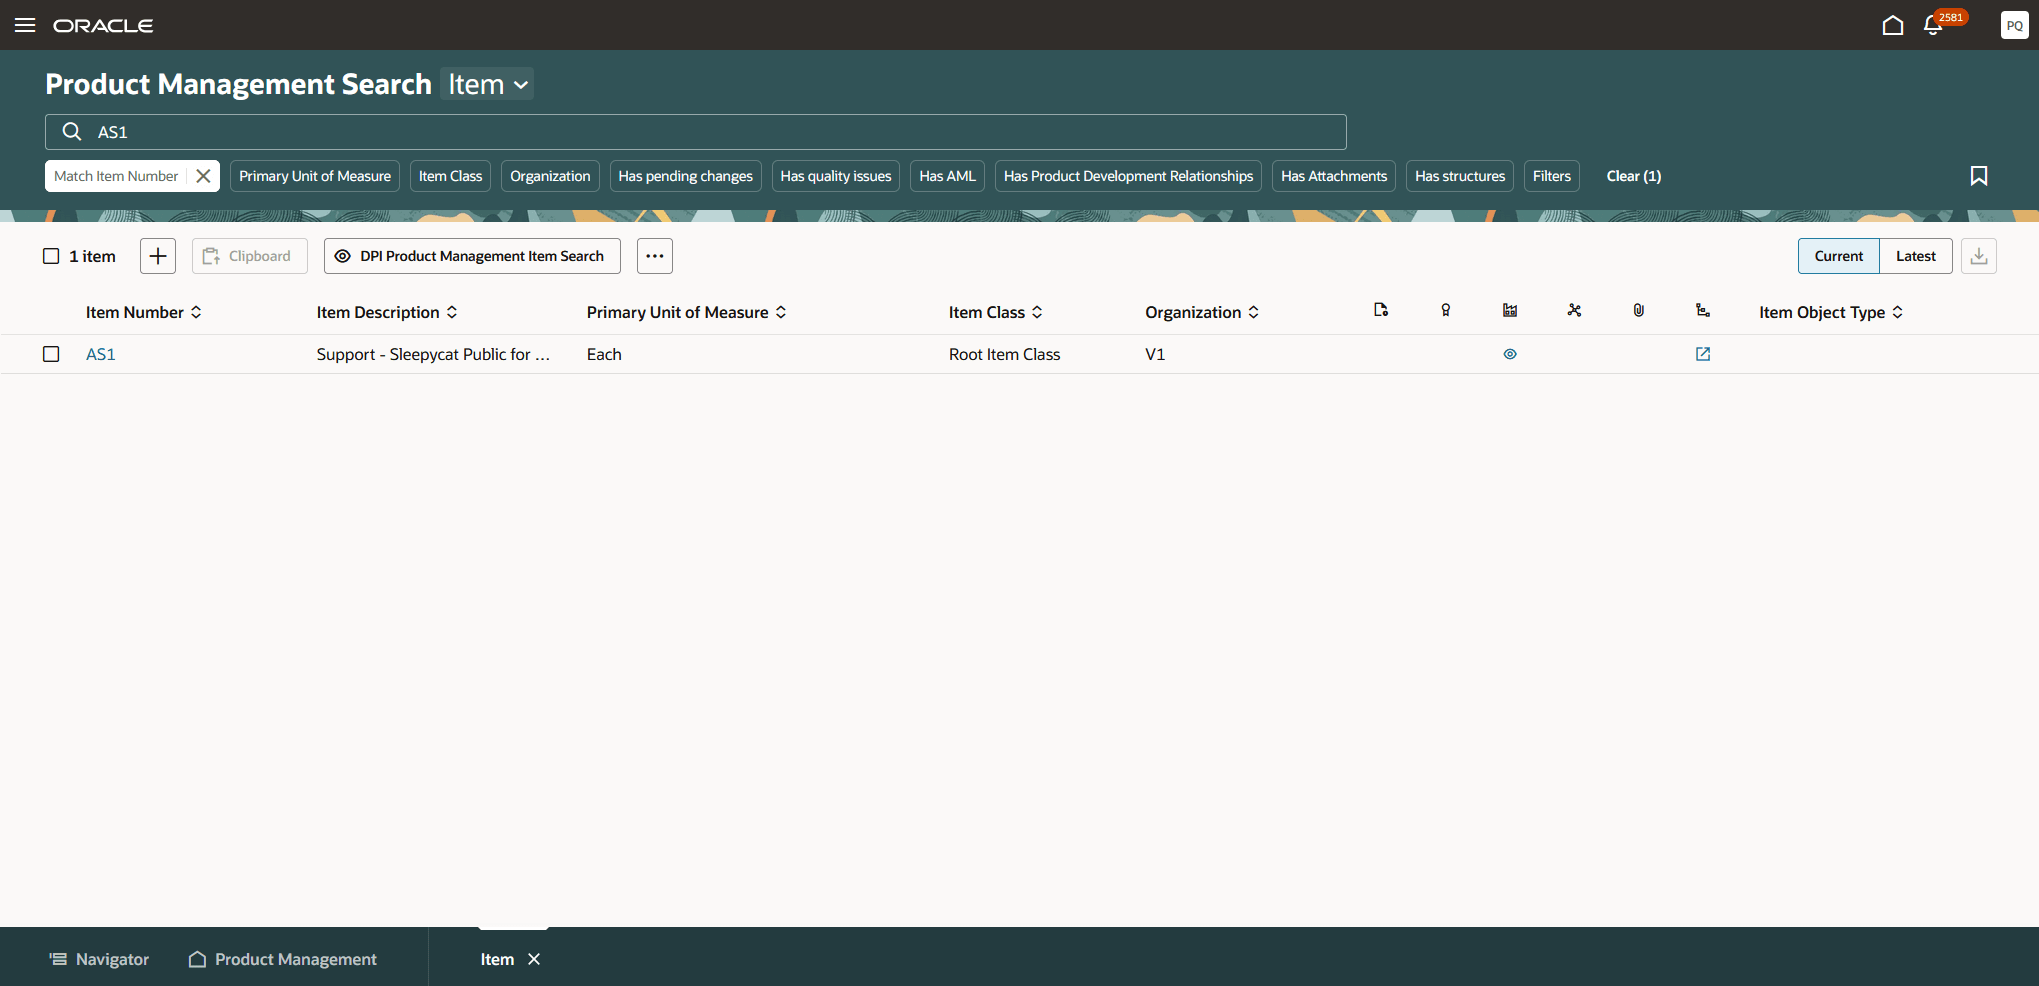Click the Root Item Class cell

(x=1005, y=354)
